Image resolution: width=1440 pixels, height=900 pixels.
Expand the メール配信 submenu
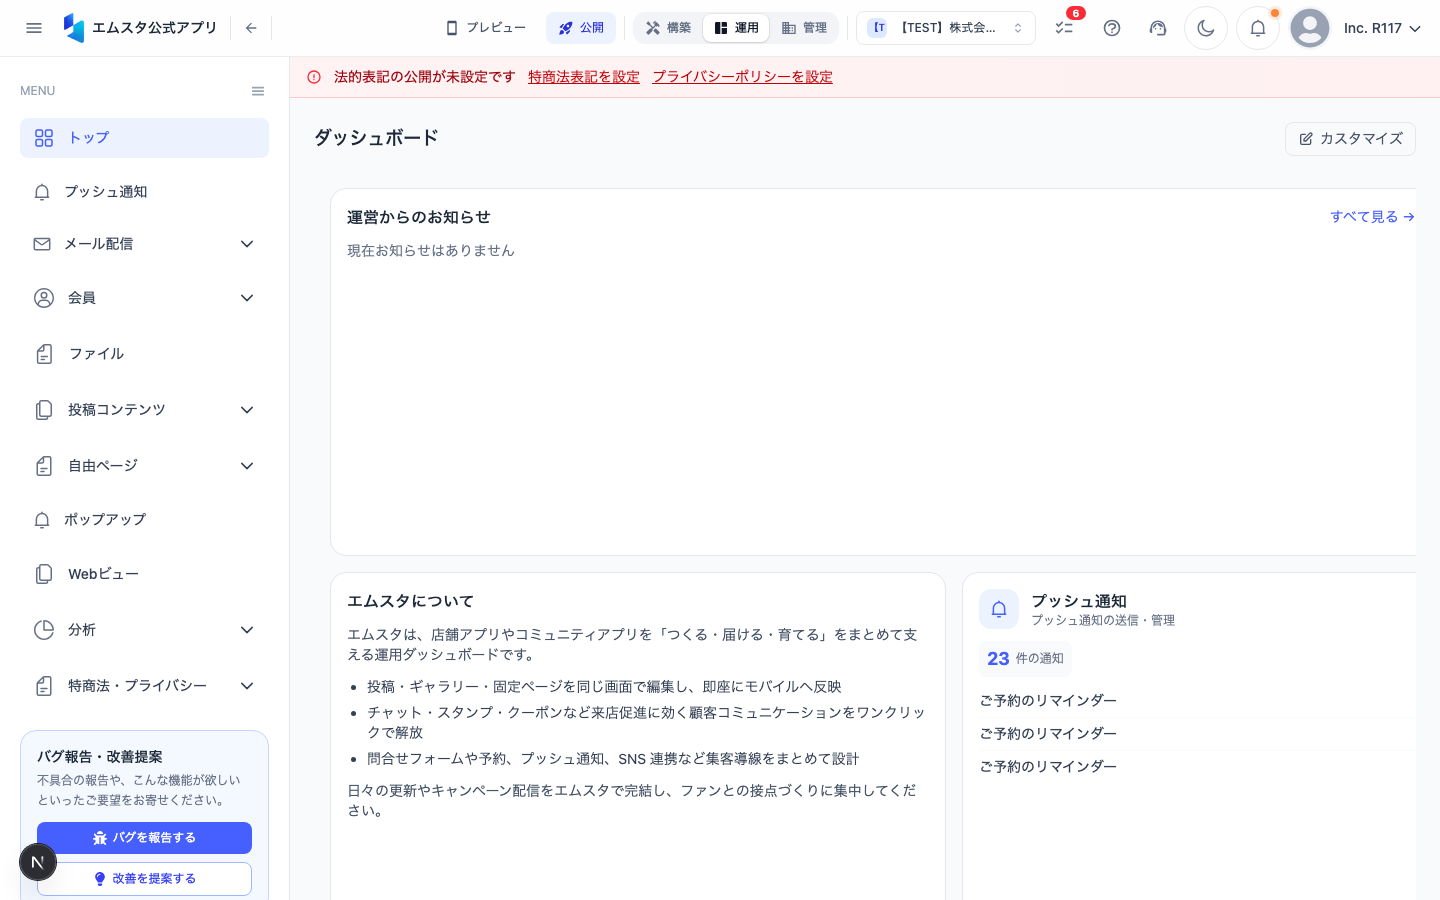[144, 244]
